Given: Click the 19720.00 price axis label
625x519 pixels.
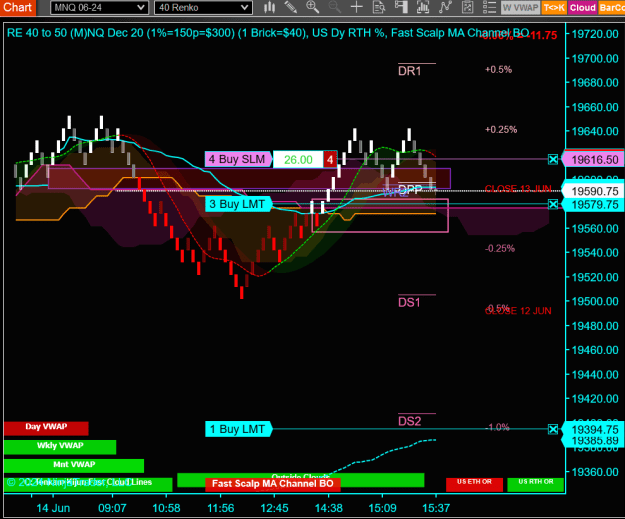Looking at the screenshot, I should click(x=595, y=34).
